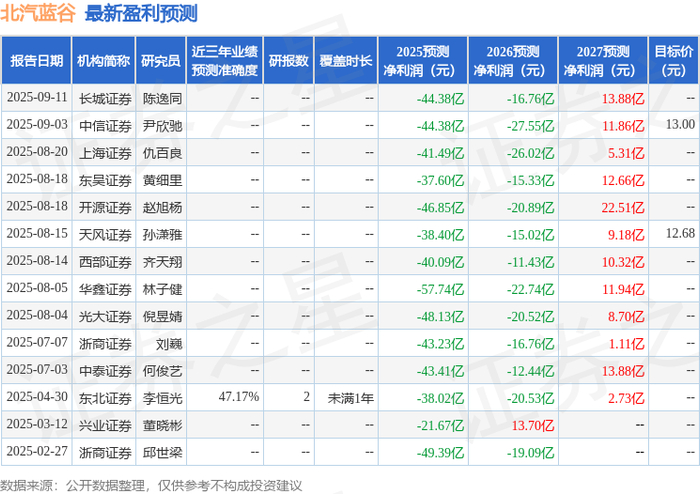Click the 兴业证券 institution cell

[105, 425]
